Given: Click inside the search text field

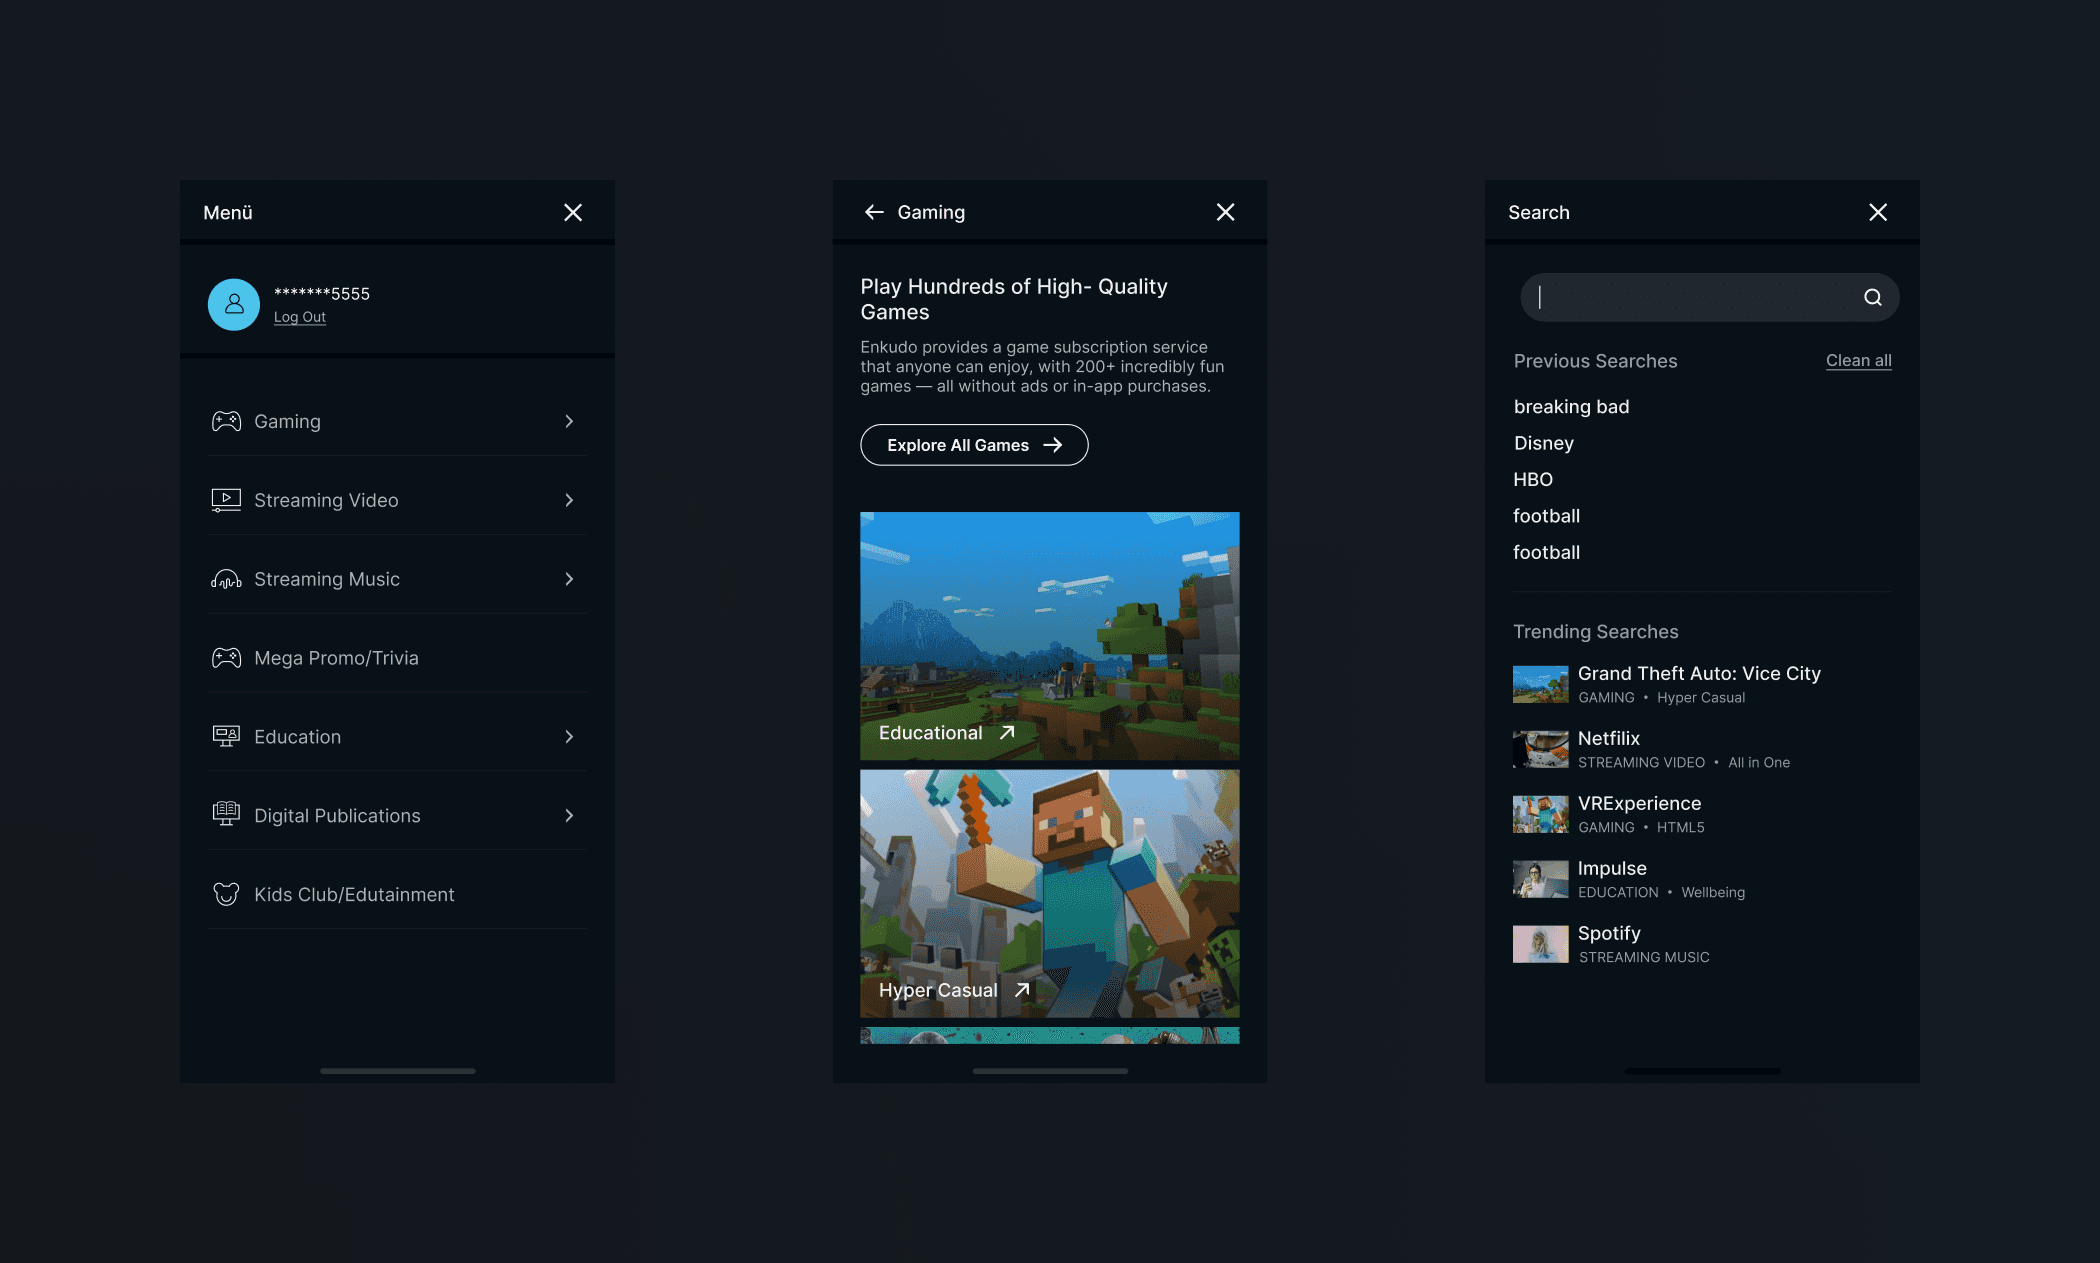Looking at the screenshot, I should pos(1690,297).
